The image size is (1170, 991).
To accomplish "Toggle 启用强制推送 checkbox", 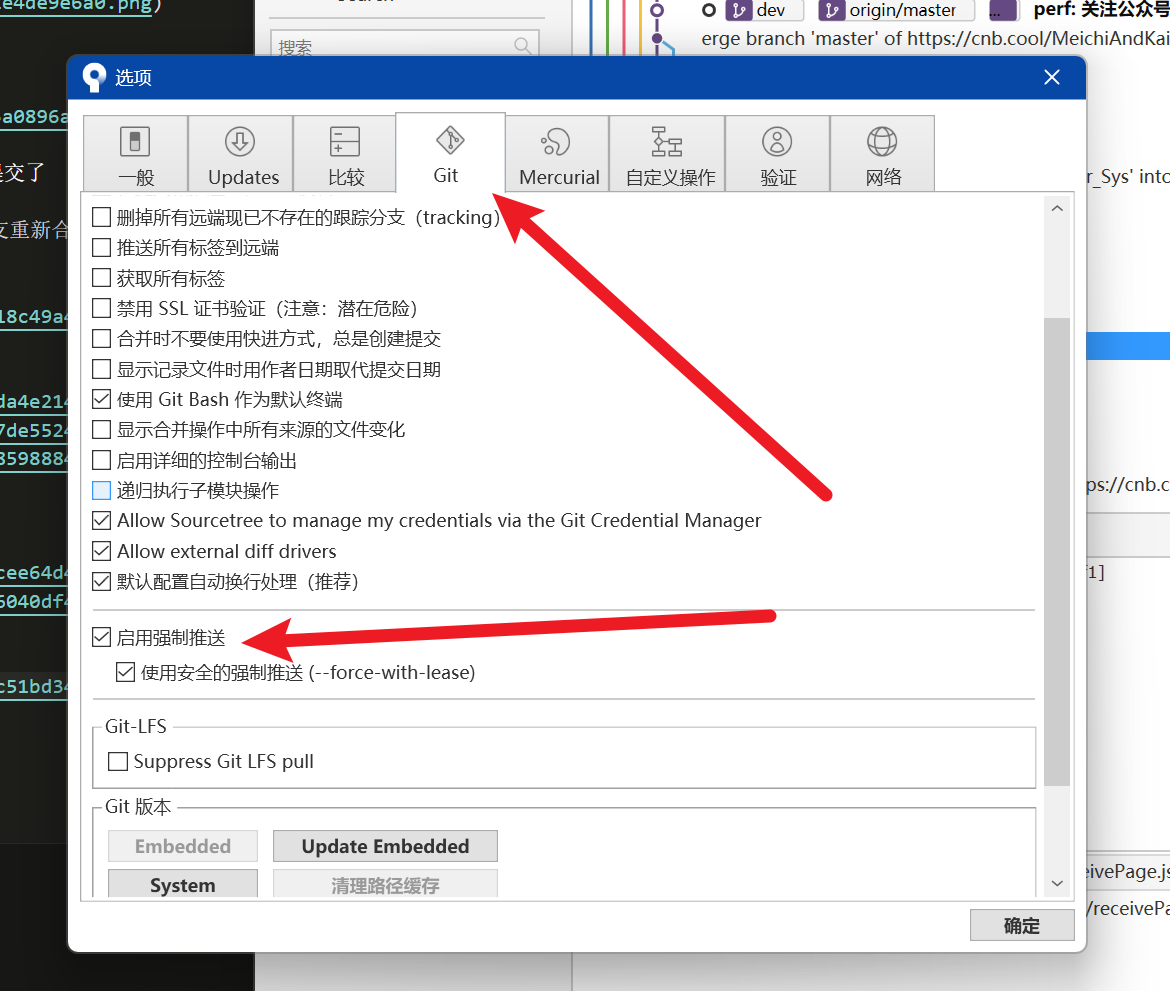I will (101, 637).
